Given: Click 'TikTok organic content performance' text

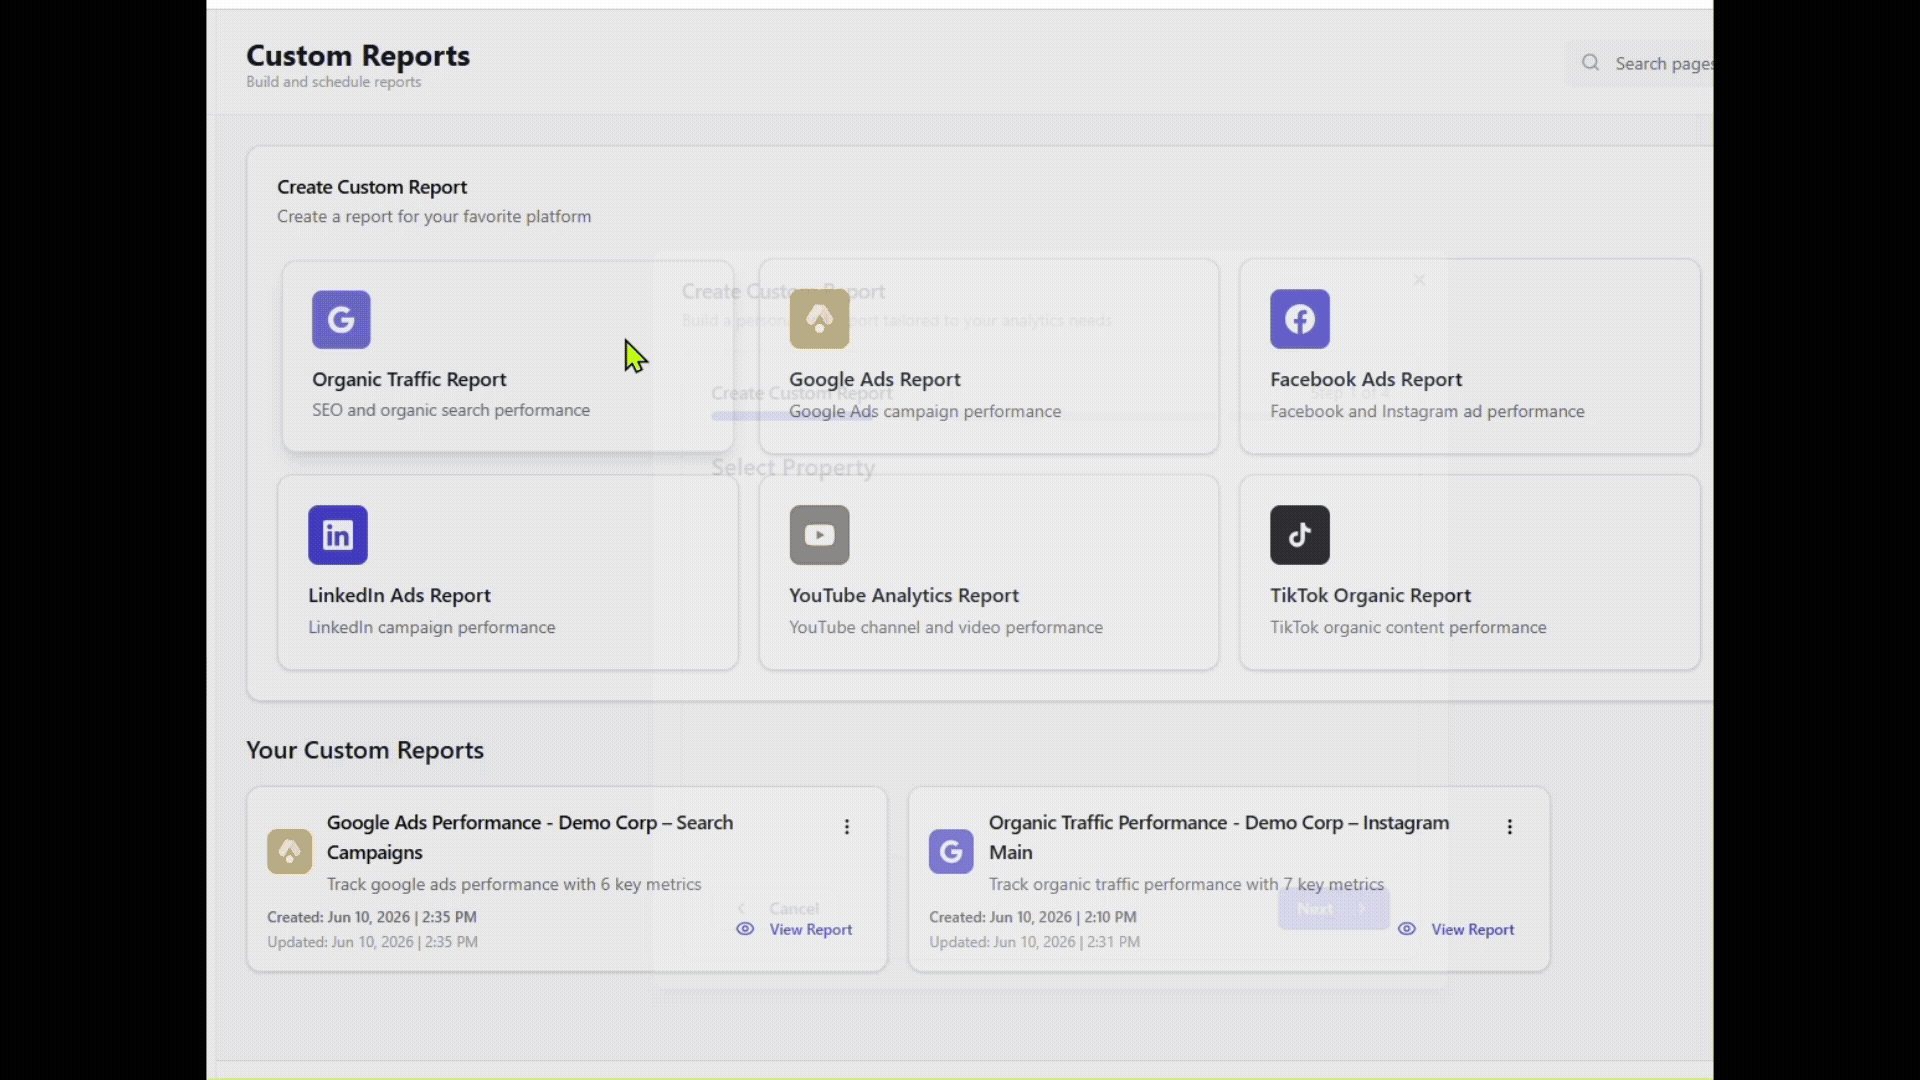Looking at the screenshot, I should click(x=1408, y=627).
